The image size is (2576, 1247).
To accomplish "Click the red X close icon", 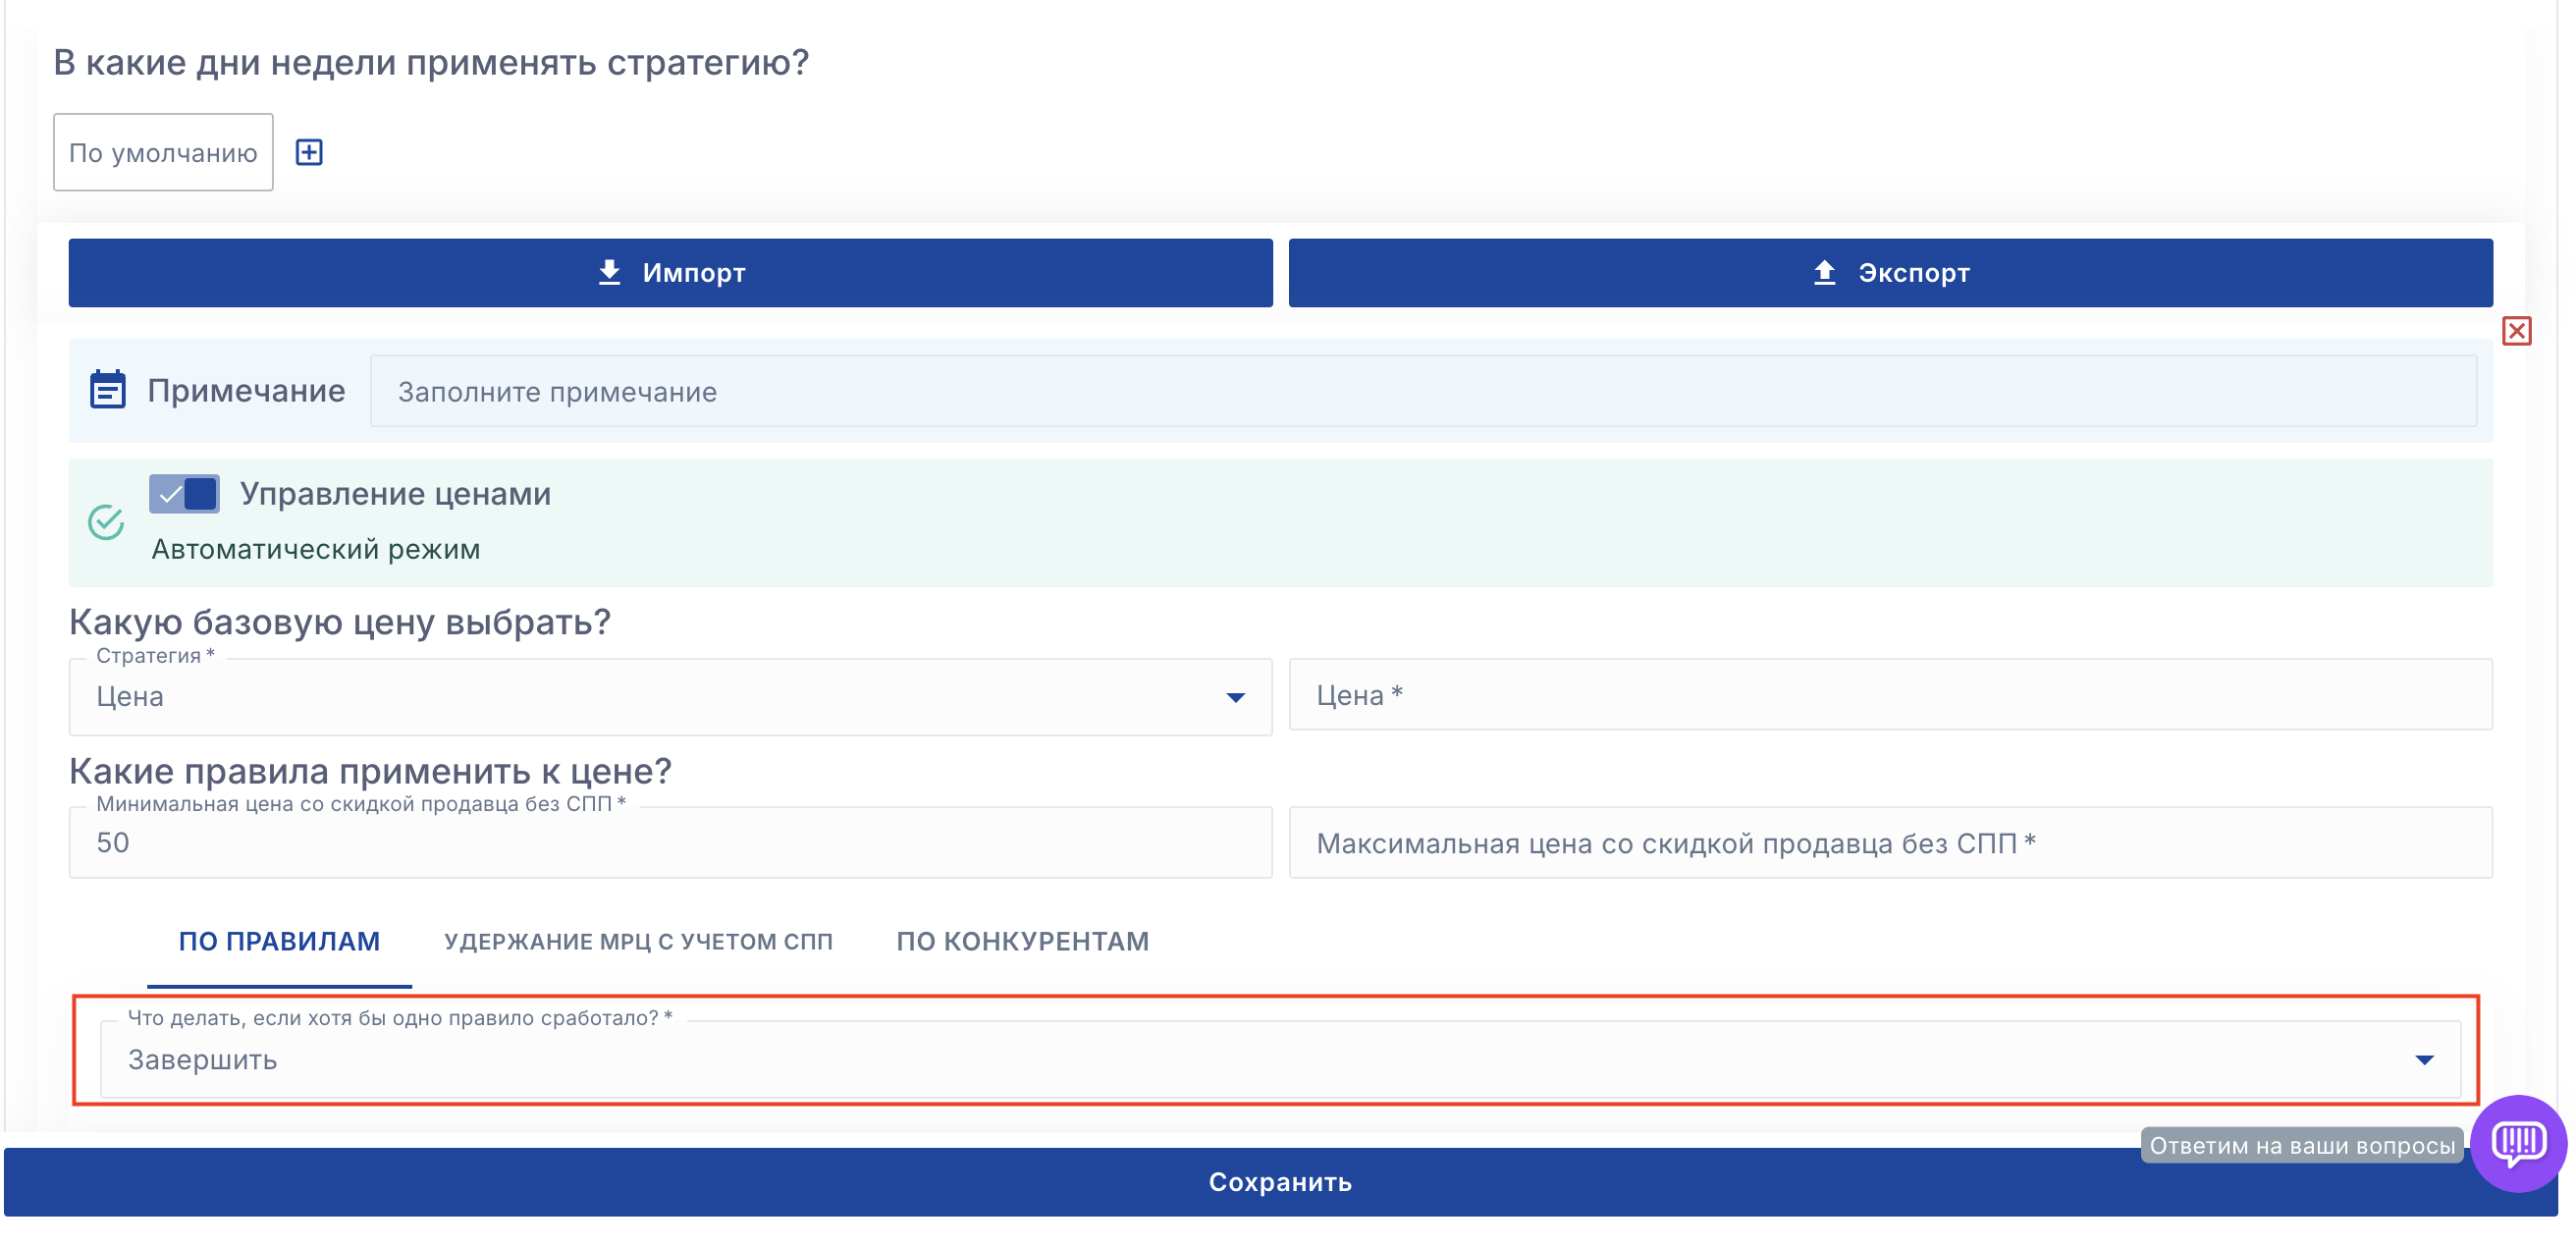I will (x=2516, y=331).
